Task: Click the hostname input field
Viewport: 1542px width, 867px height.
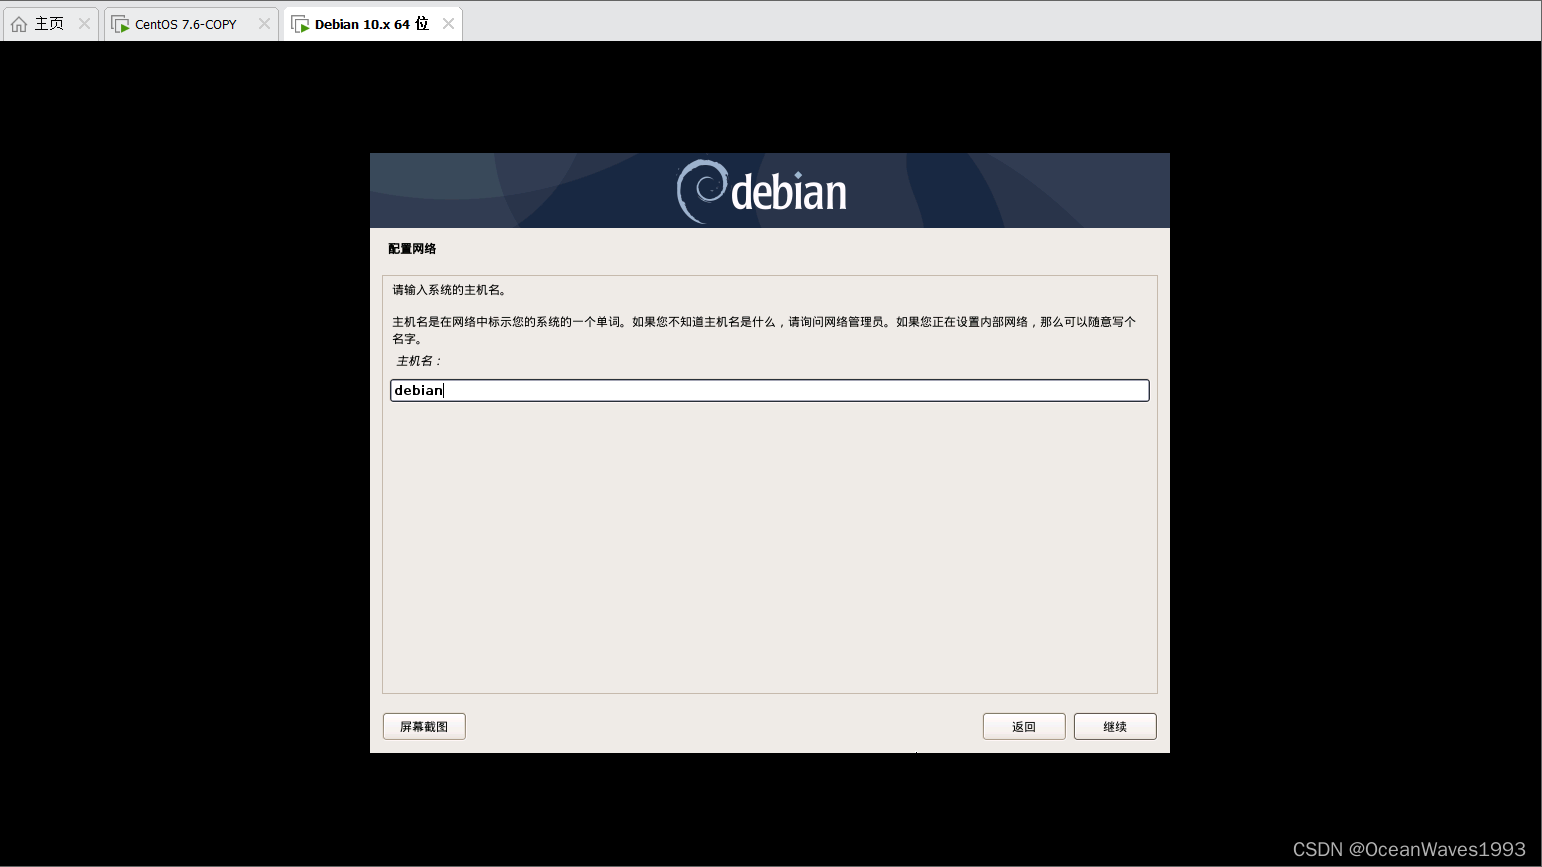Action: [769, 390]
